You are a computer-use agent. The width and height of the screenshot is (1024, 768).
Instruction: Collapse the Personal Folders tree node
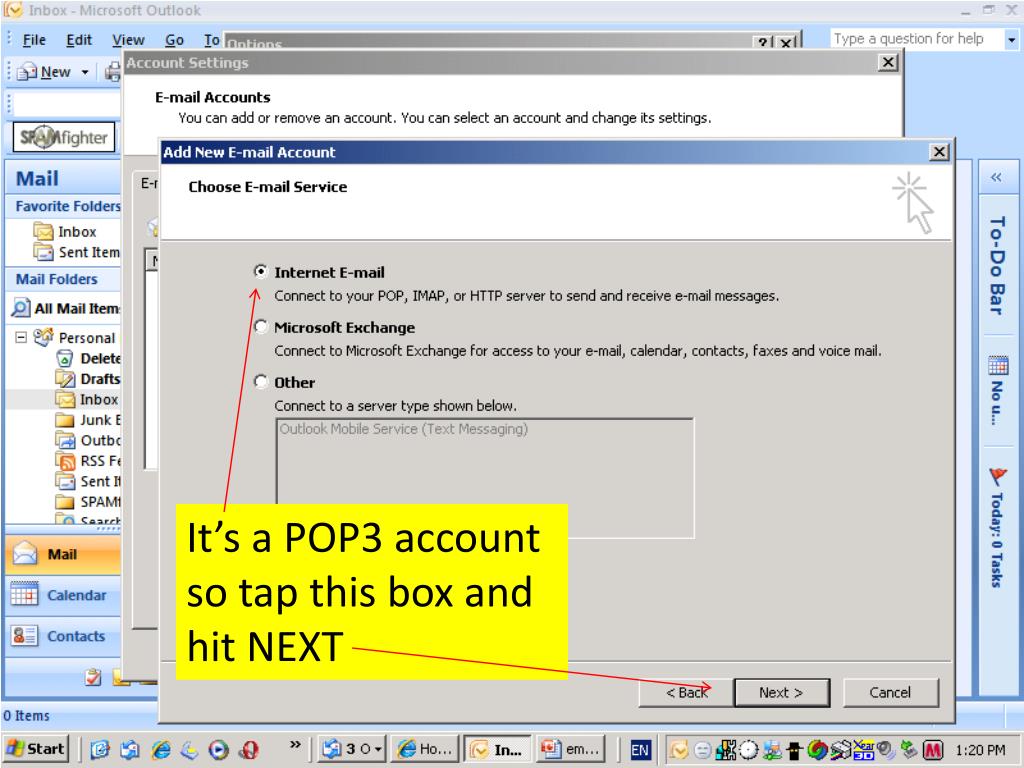click(21, 337)
